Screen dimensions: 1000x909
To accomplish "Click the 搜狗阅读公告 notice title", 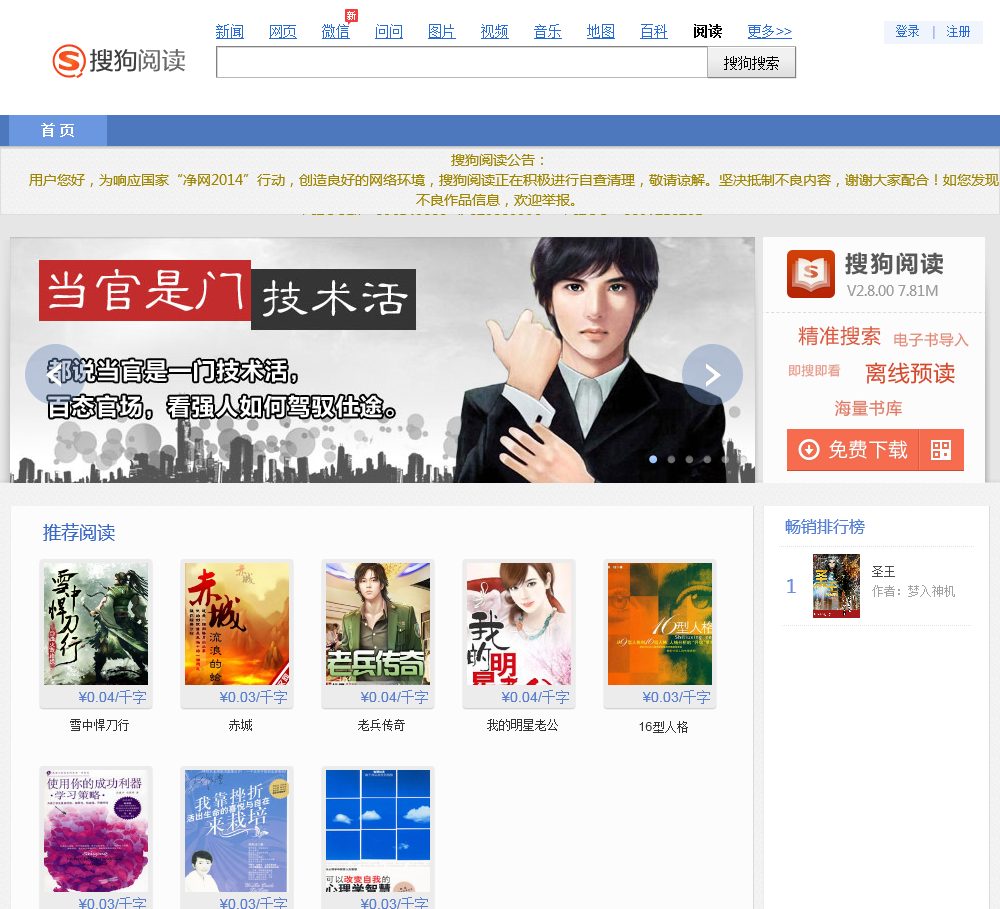I will tap(499, 160).
